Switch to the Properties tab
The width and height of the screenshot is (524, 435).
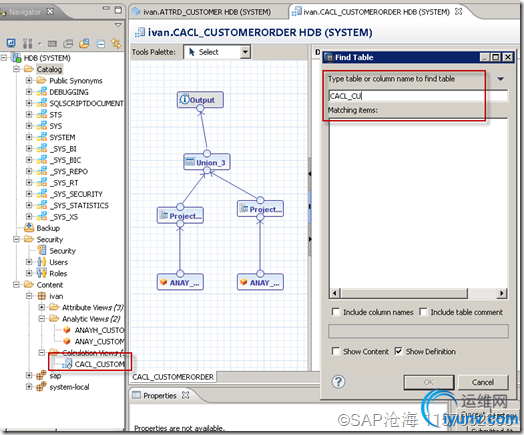tap(160, 396)
